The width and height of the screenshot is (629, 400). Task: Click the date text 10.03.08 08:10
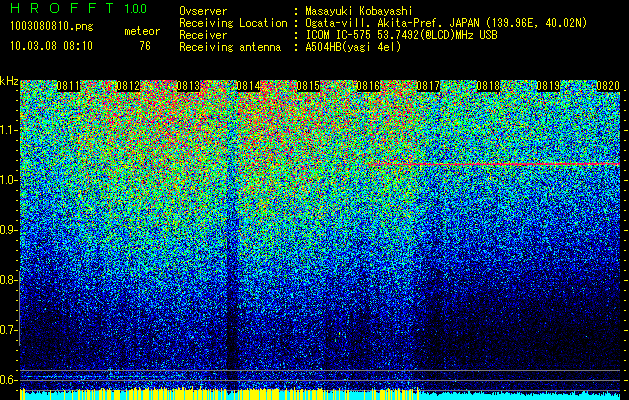point(51,45)
